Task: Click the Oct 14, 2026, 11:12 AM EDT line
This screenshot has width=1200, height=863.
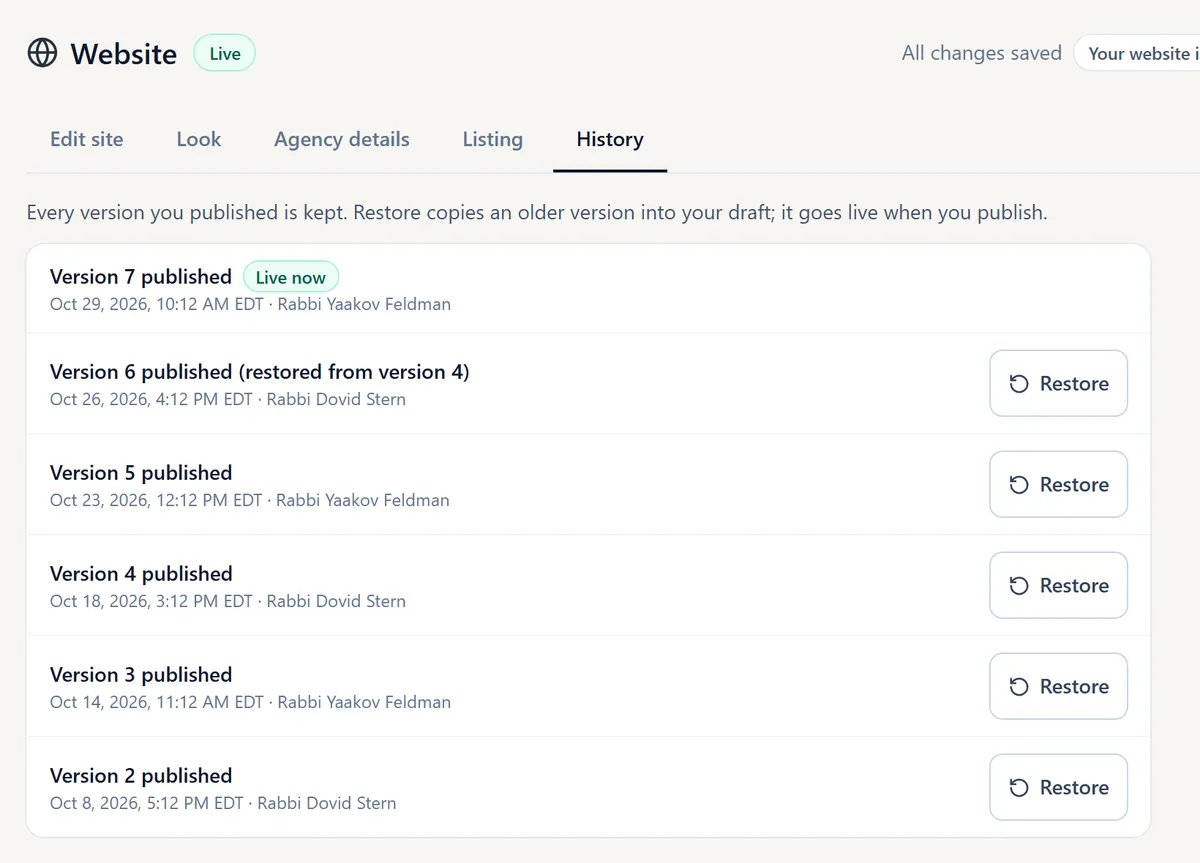Action: click(250, 702)
